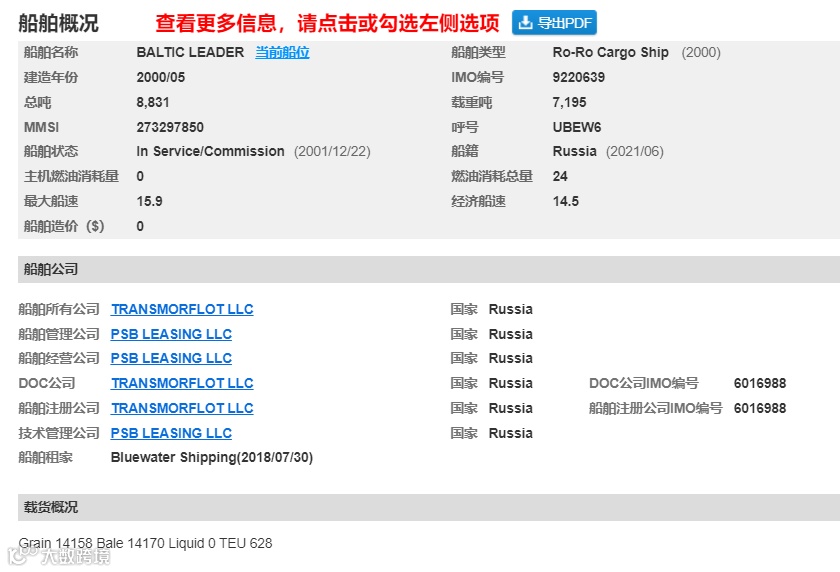Select the 船舶造价 ($) label

point(64,226)
